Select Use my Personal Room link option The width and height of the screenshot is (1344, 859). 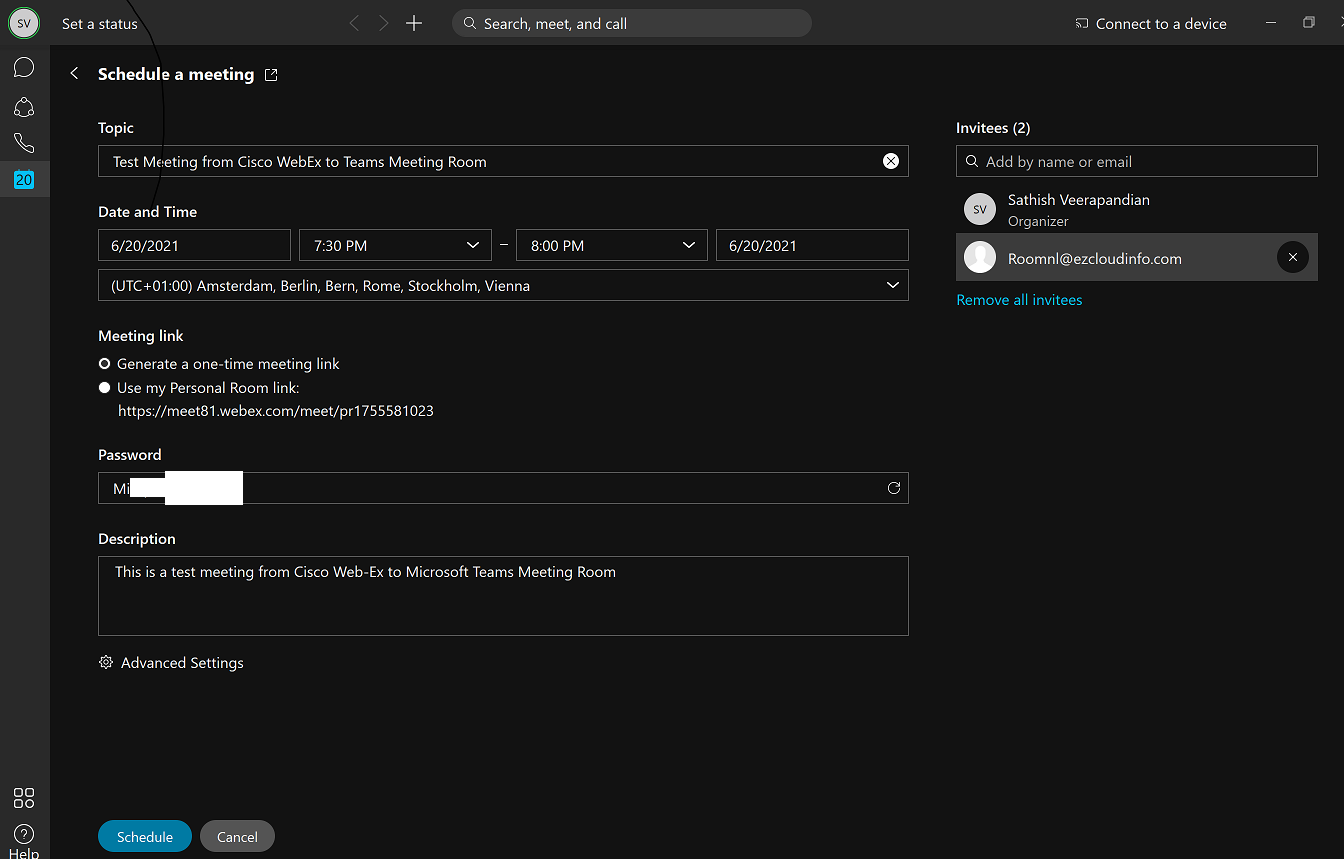tap(105, 388)
